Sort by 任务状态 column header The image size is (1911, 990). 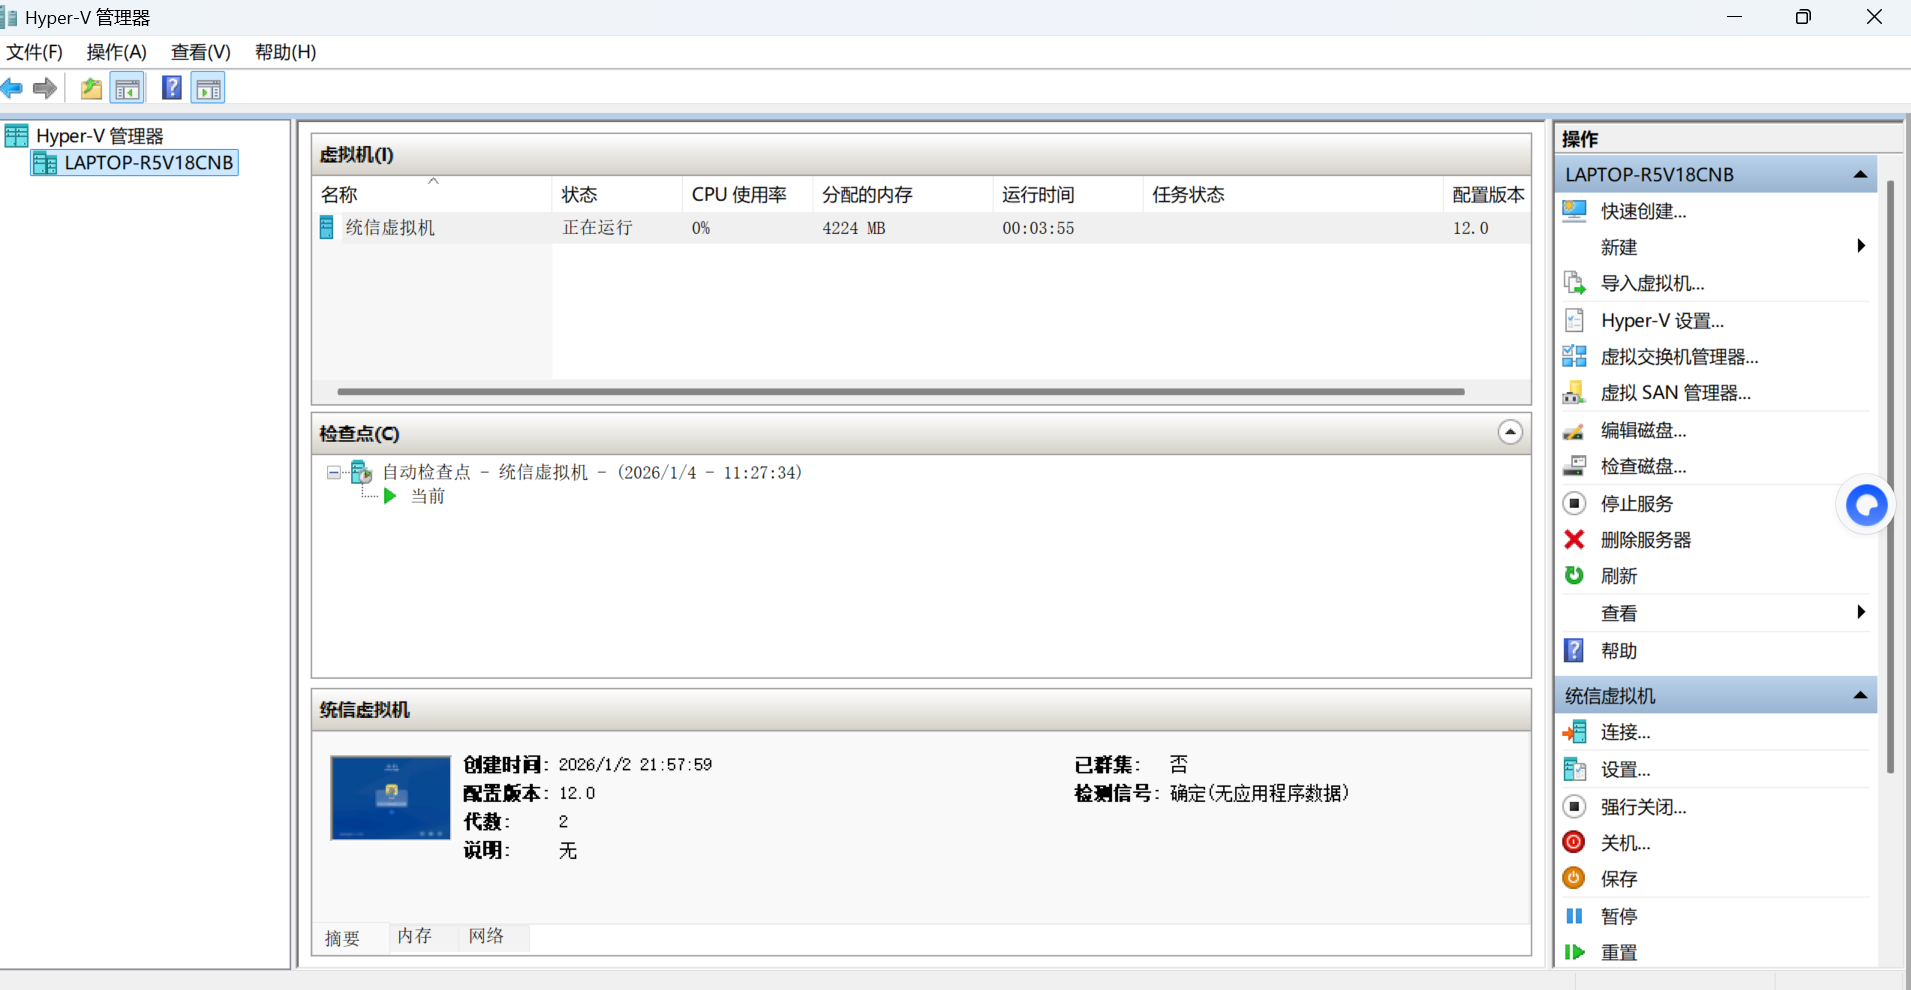click(x=1293, y=194)
